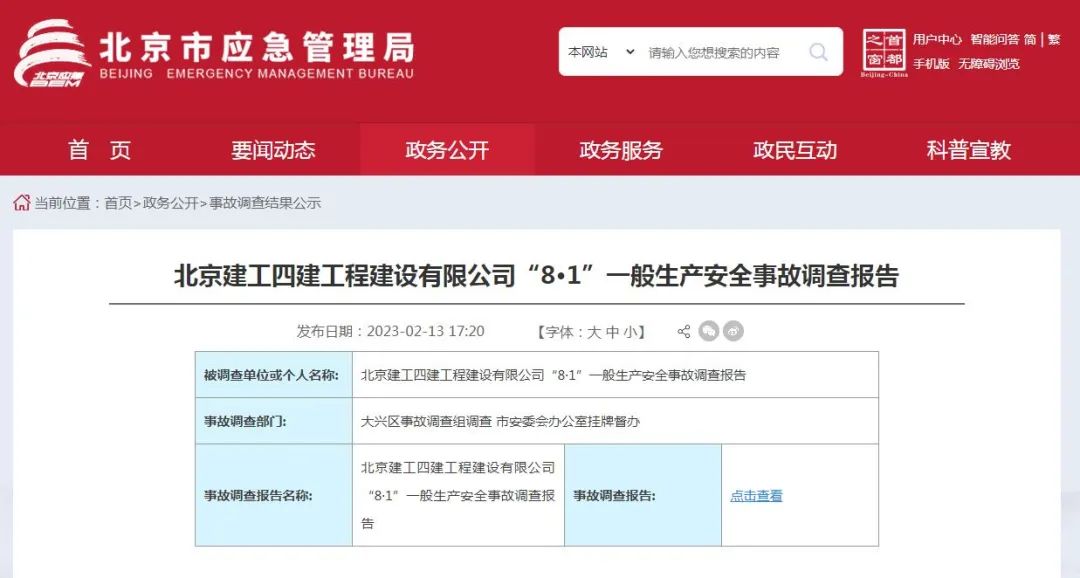Switch to traditional Chinese 繁
This screenshot has width=1080, height=578.
point(1055,39)
